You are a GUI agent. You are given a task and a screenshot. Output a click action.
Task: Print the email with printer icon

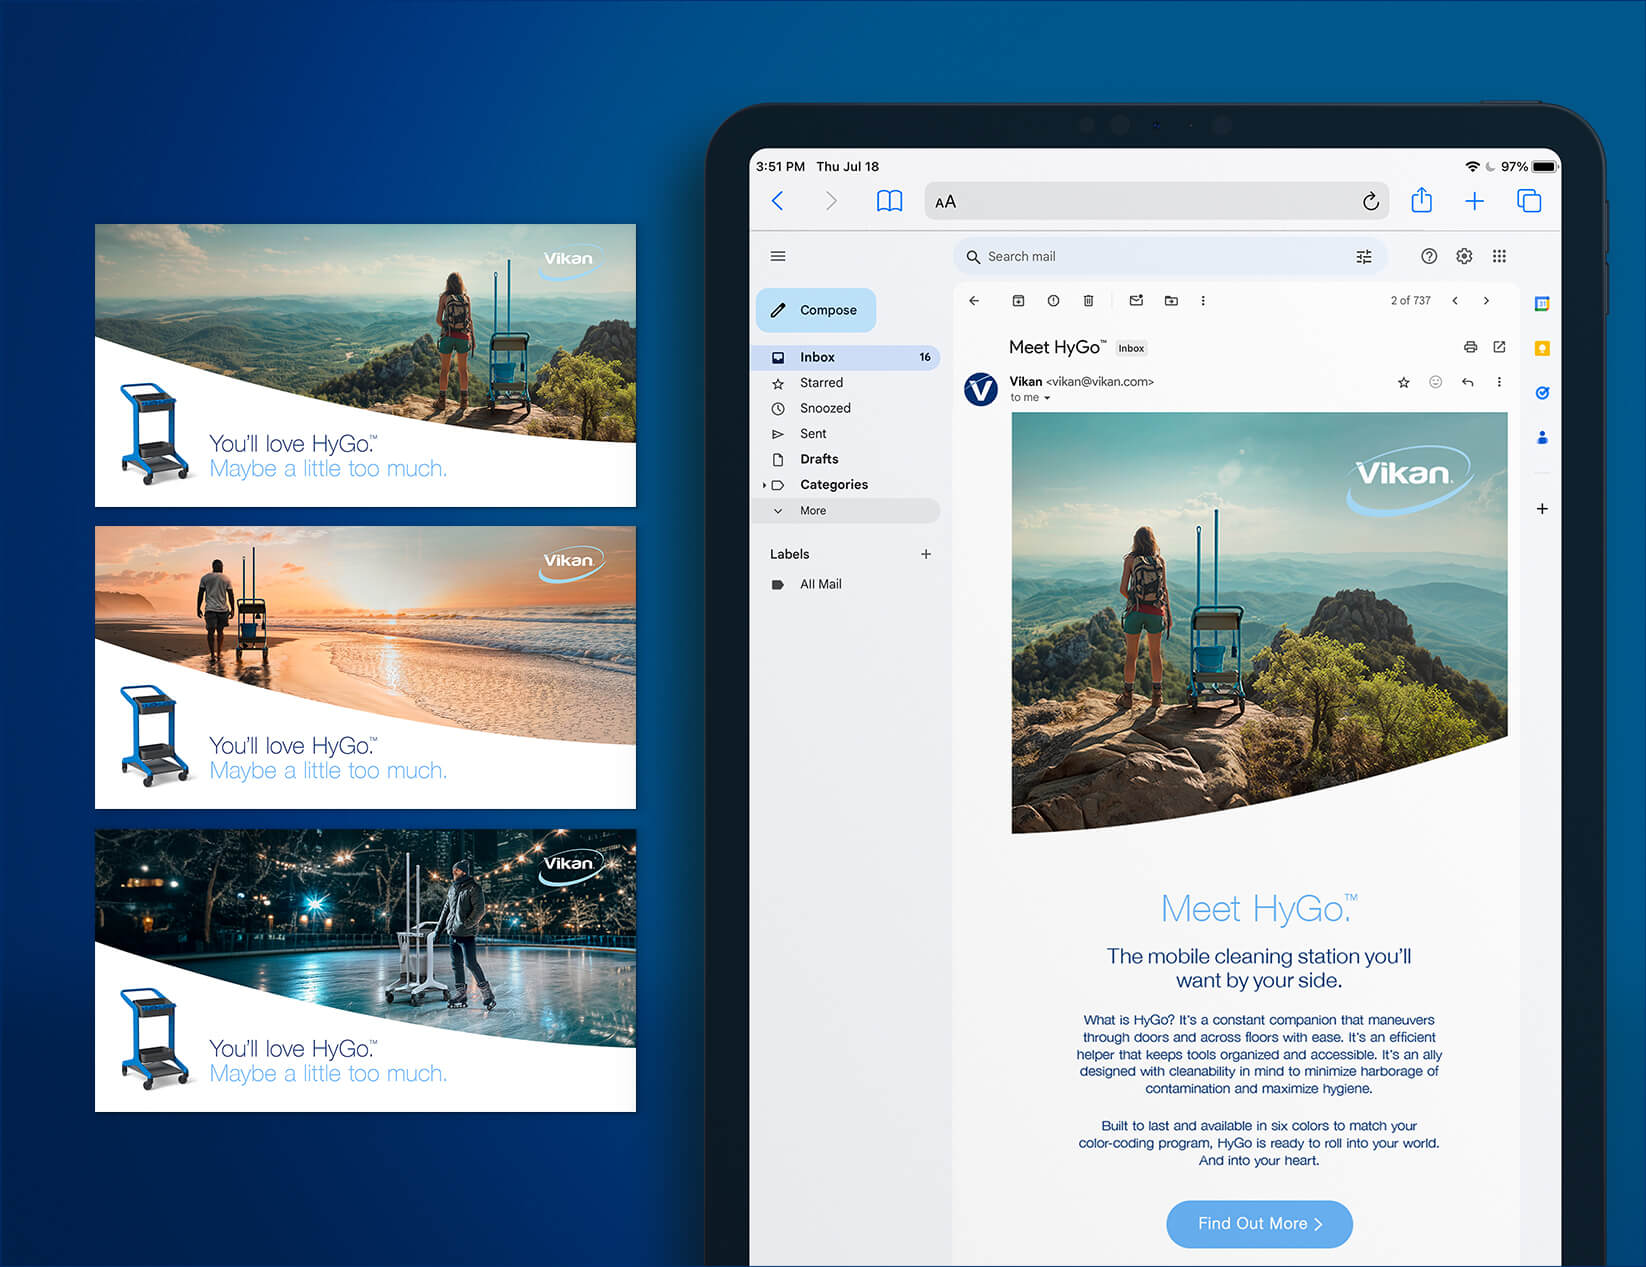(1470, 347)
